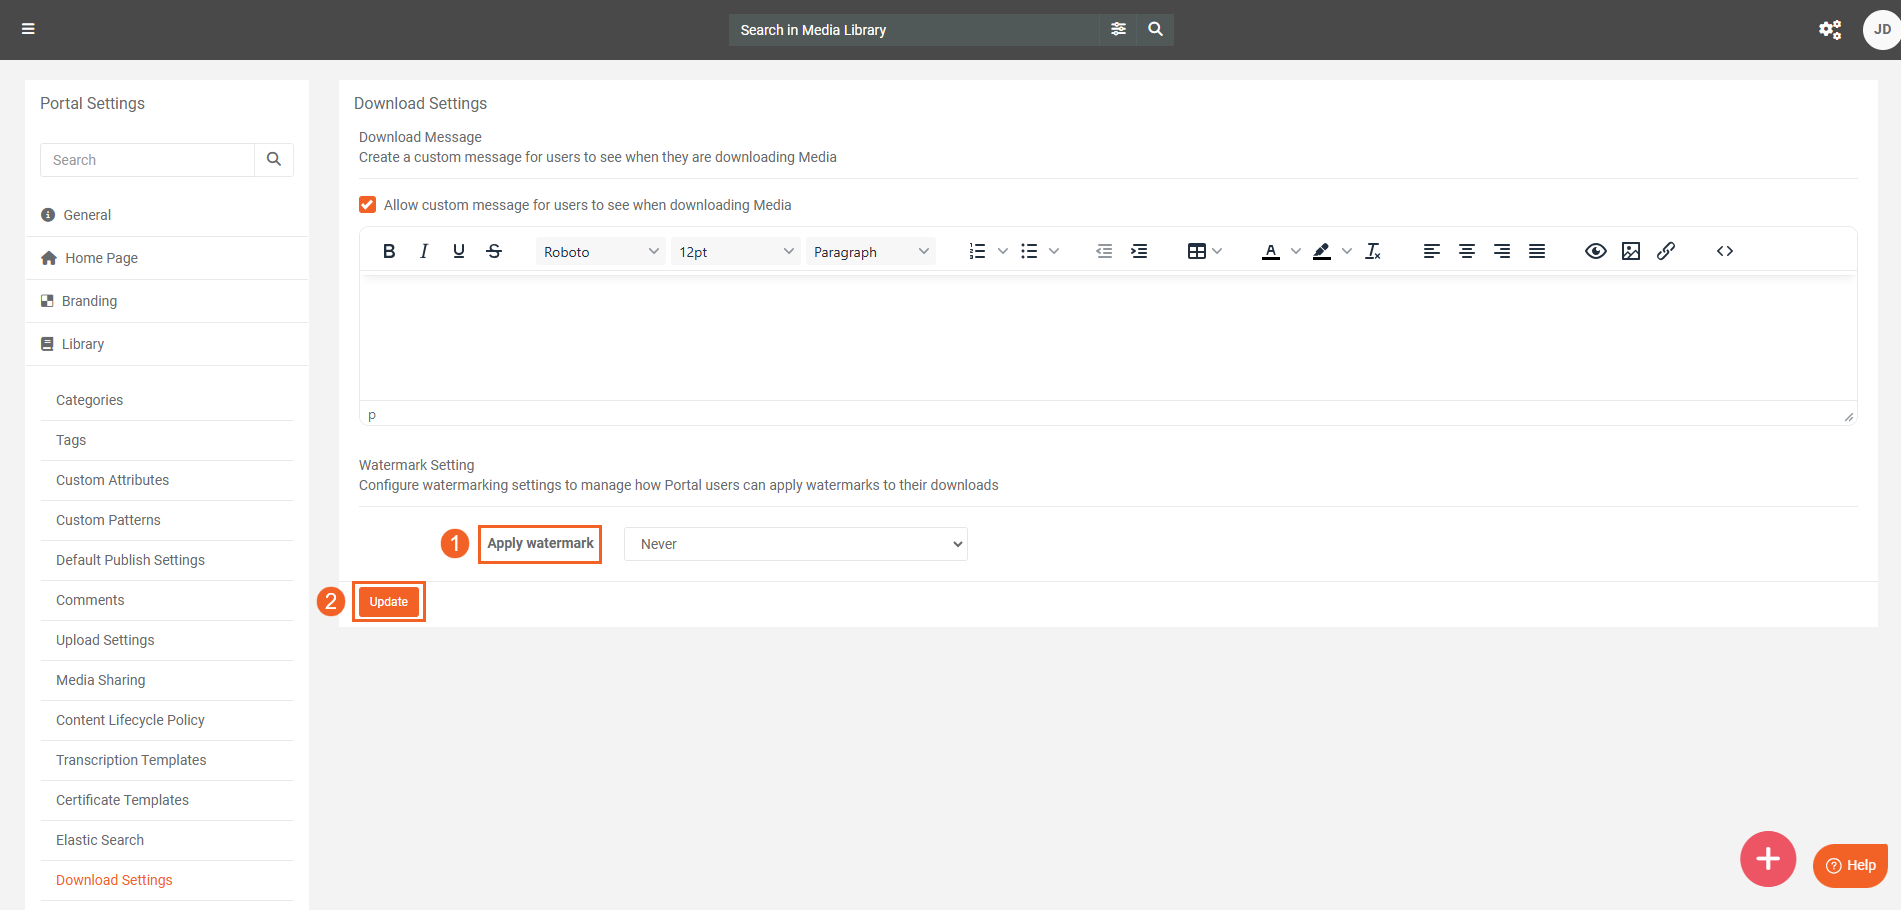Image resolution: width=1901 pixels, height=910 pixels.
Task: Apply strikethrough formatting
Action: click(494, 251)
